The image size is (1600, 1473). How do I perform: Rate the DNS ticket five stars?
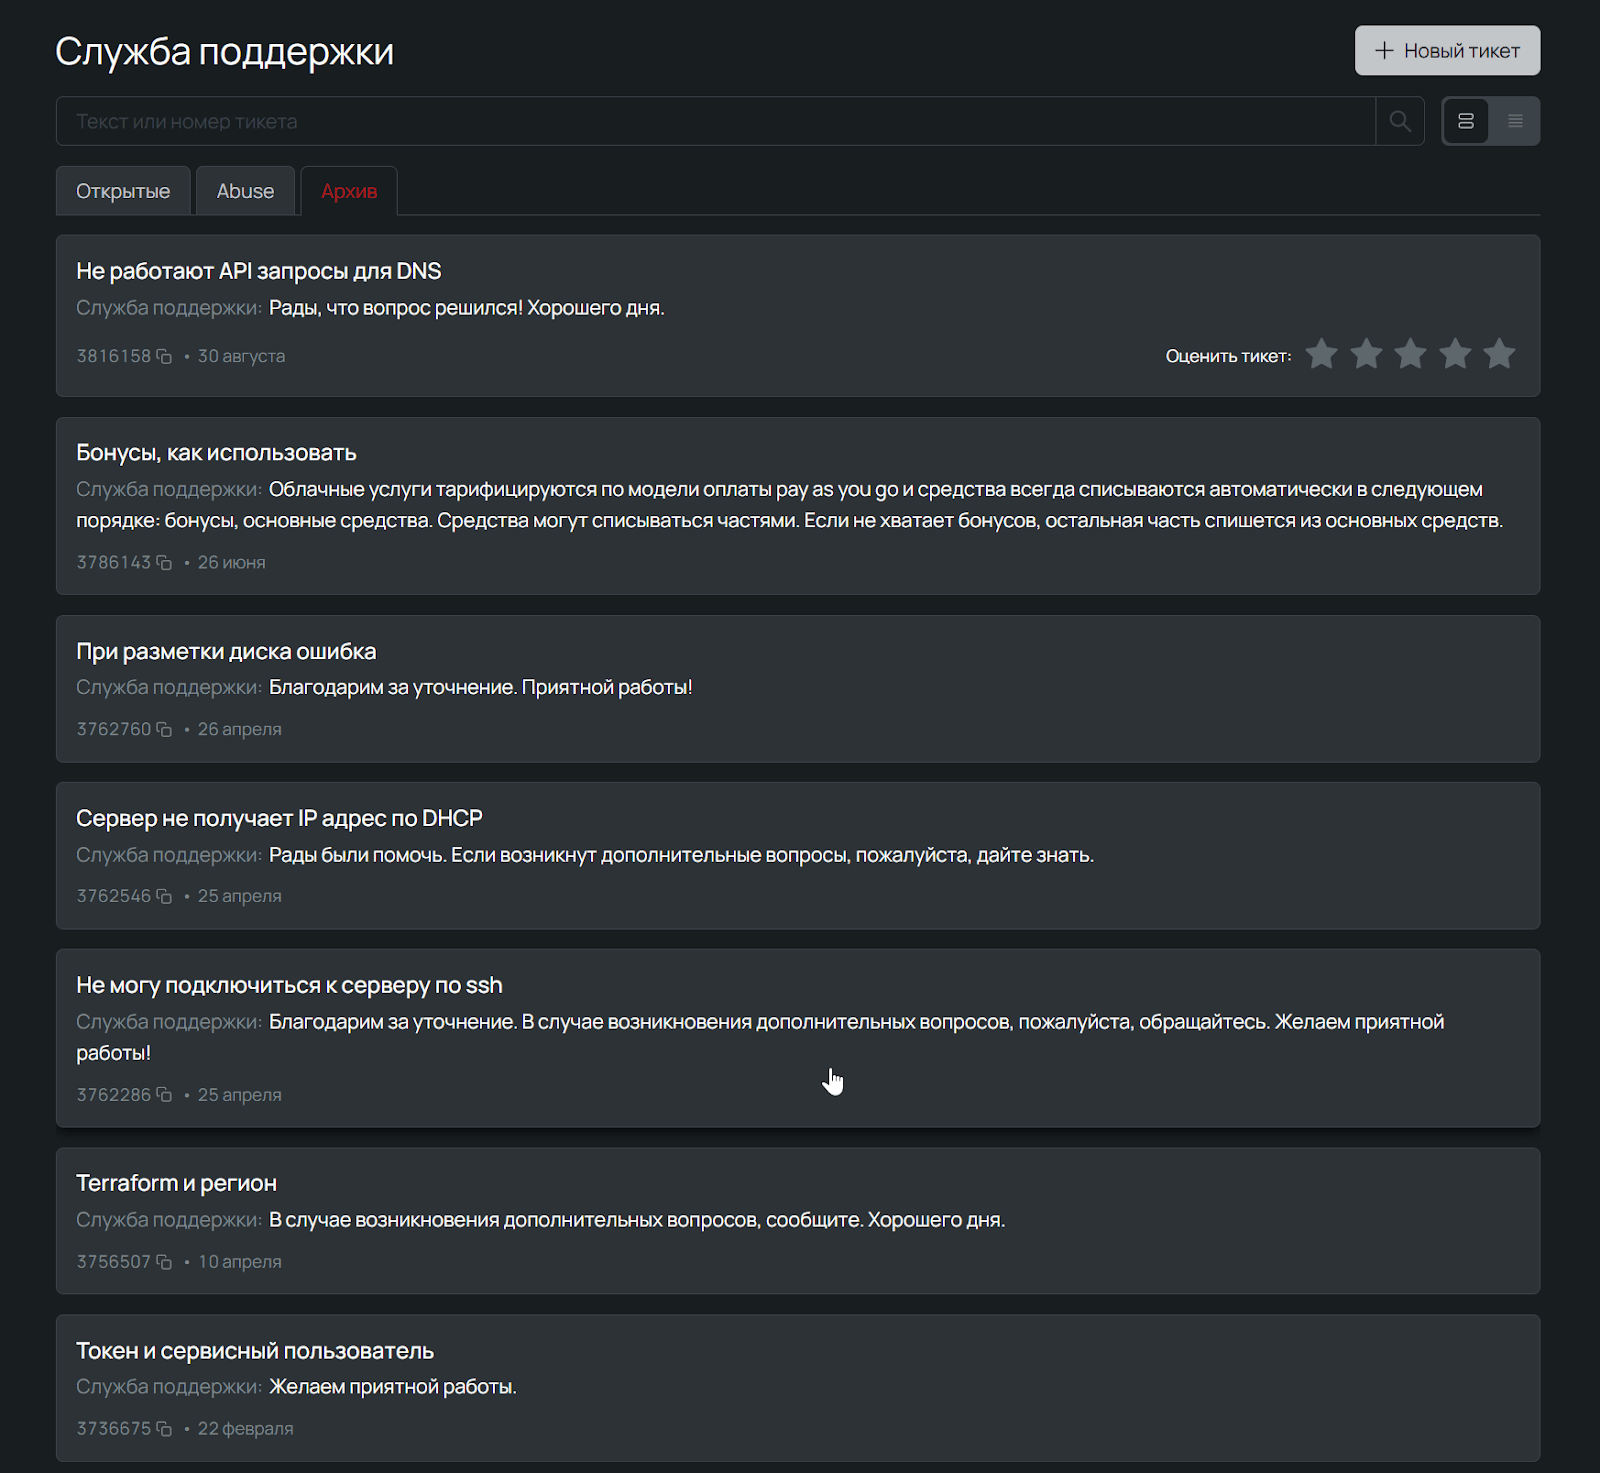1499,354
